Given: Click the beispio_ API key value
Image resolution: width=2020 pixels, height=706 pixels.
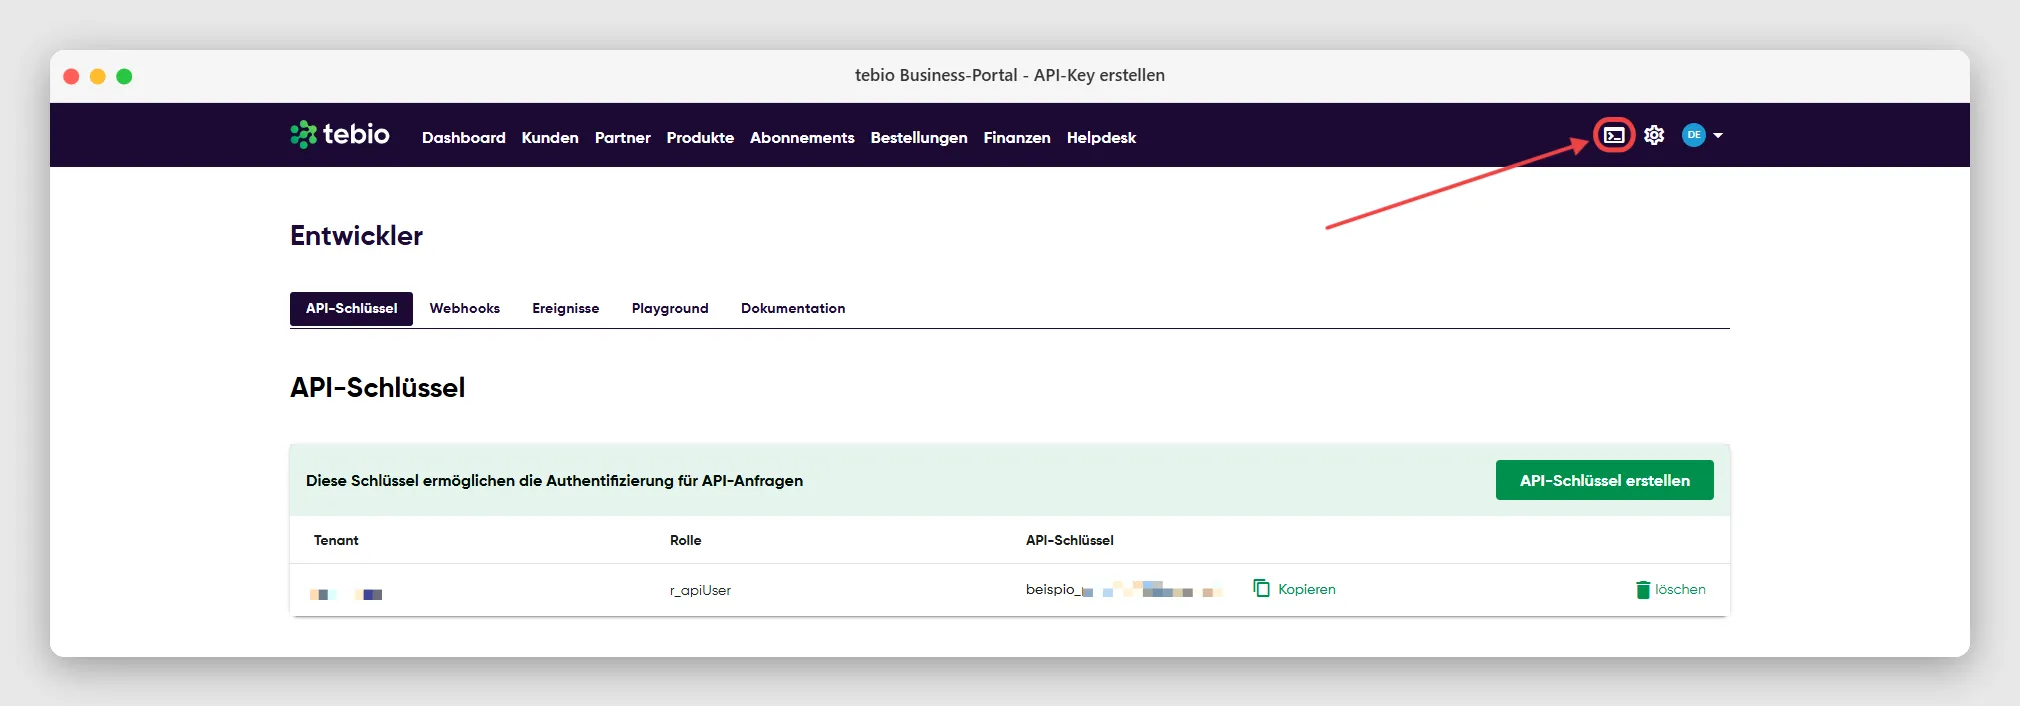Looking at the screenshot, I should pos(1124,590).
